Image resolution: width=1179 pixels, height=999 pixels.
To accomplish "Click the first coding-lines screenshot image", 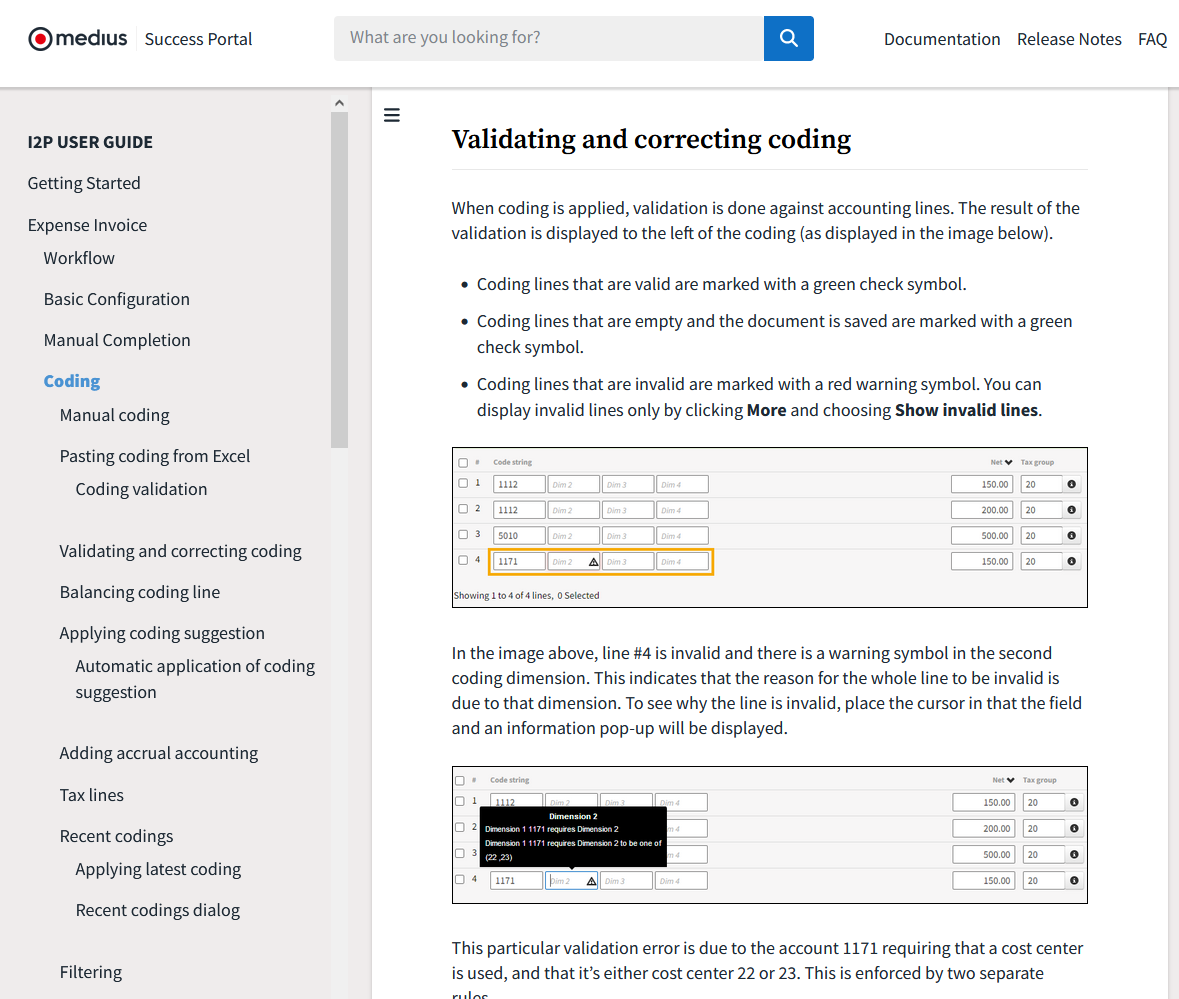I will tap(769, 528).
